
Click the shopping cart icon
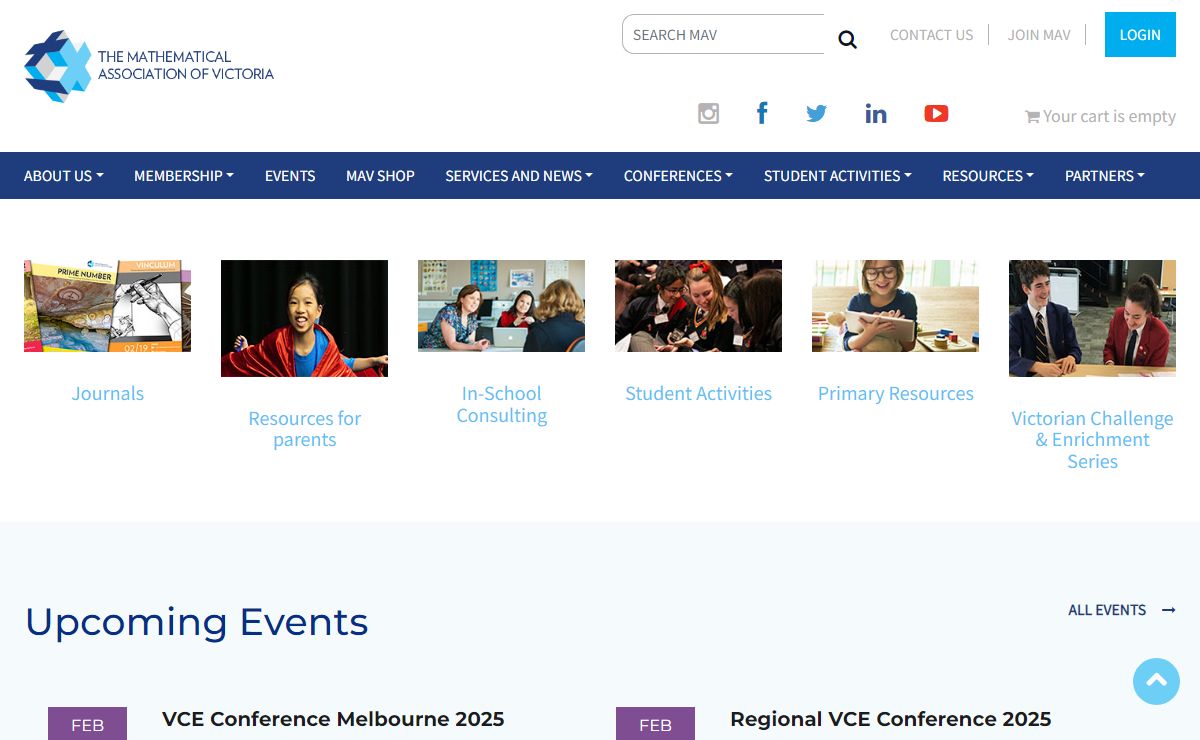point(1032,117)
